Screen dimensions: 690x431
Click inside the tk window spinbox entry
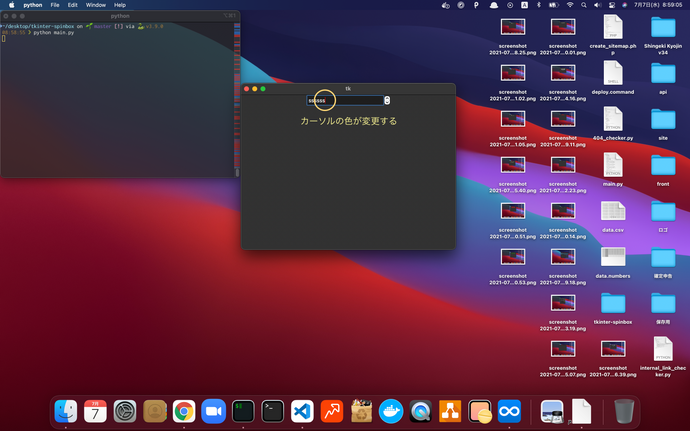click(345, 100)
